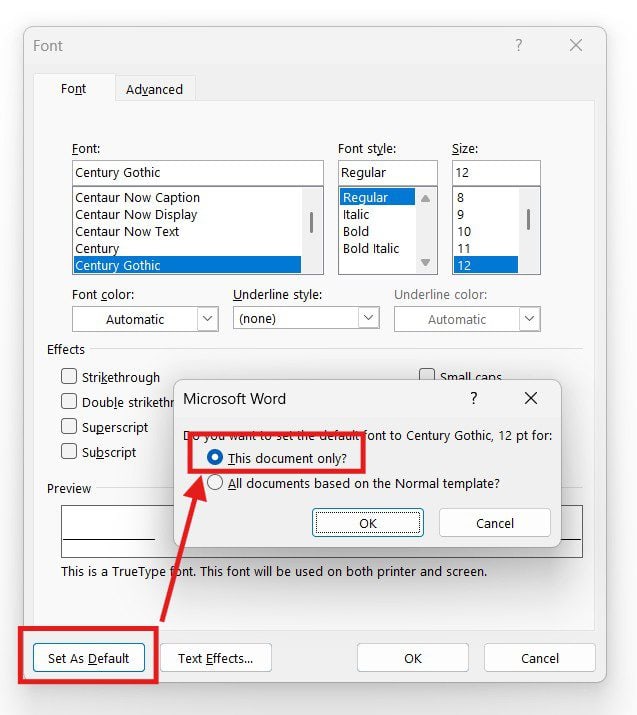Select the Century font
637x715 pixels.
[187, 248]
